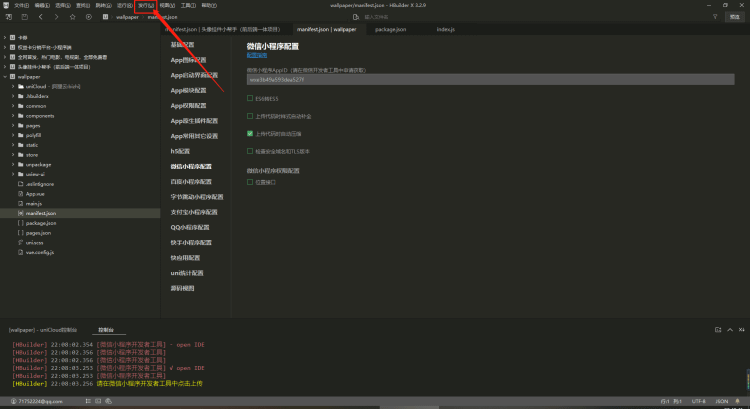
Task: Switch to the index.js editor tab
Action: pos(445,29)
